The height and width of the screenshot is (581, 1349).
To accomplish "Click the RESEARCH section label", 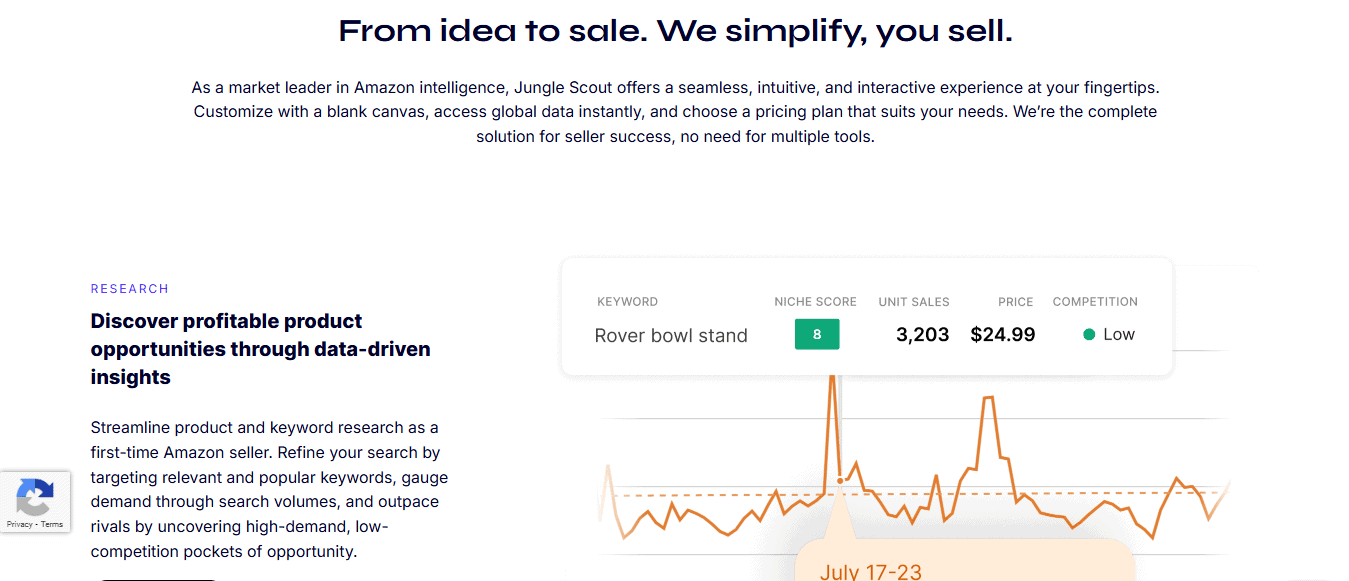I will pyautogui.click(x=129, y=289).
